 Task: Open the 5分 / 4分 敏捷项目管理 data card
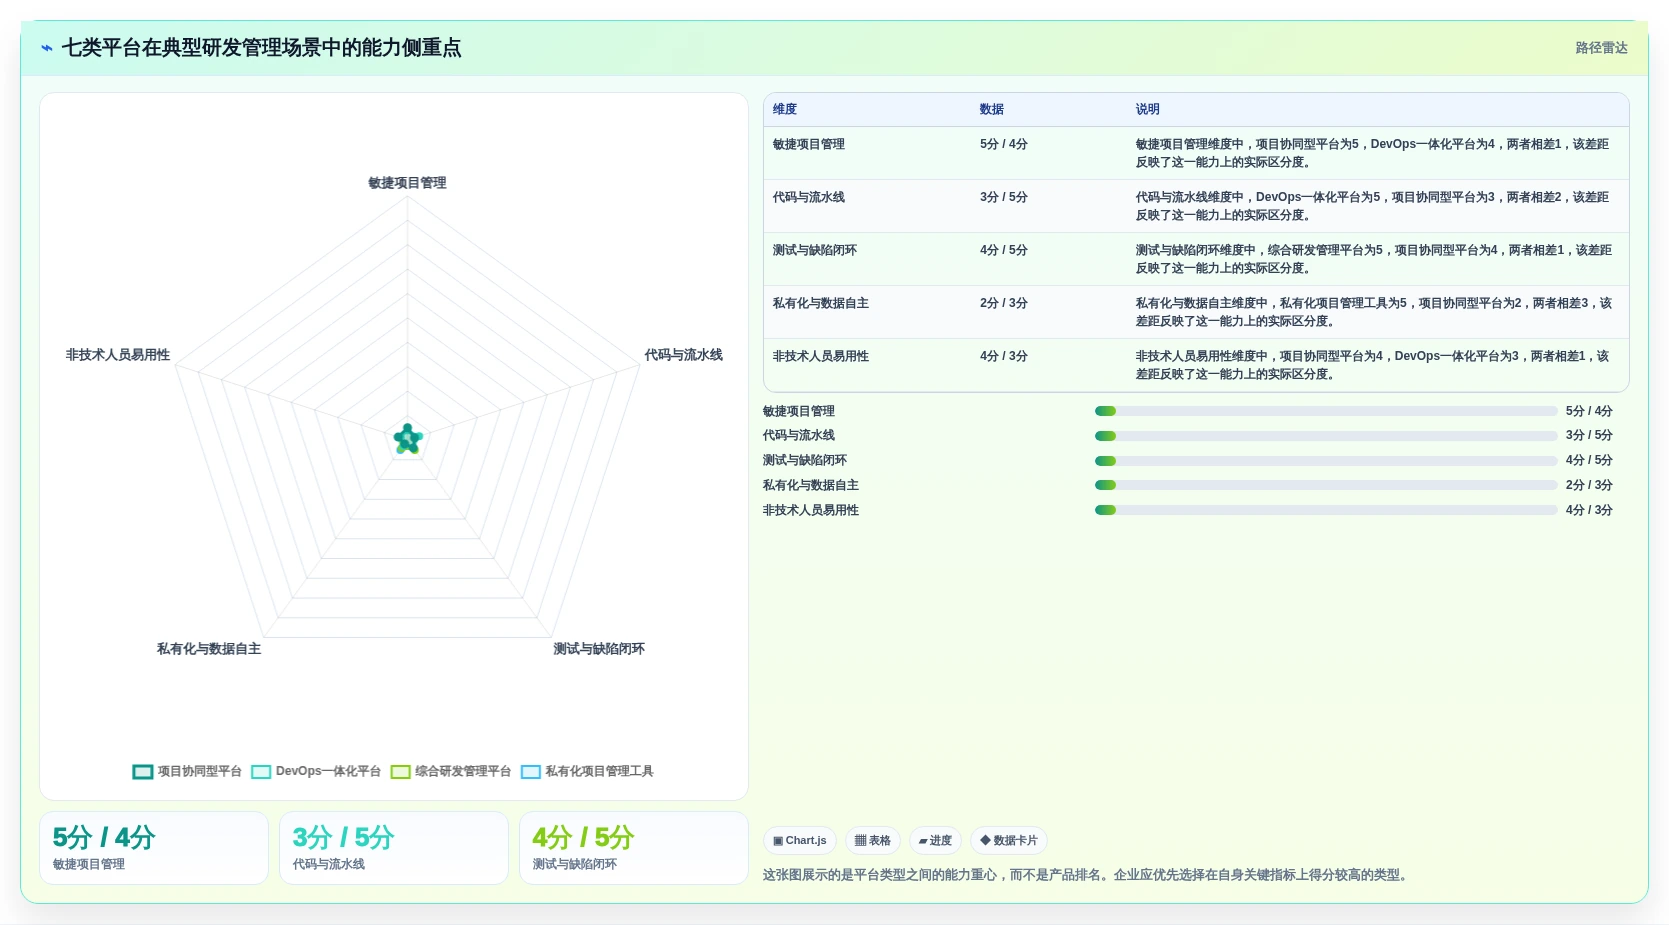(154, 848)
